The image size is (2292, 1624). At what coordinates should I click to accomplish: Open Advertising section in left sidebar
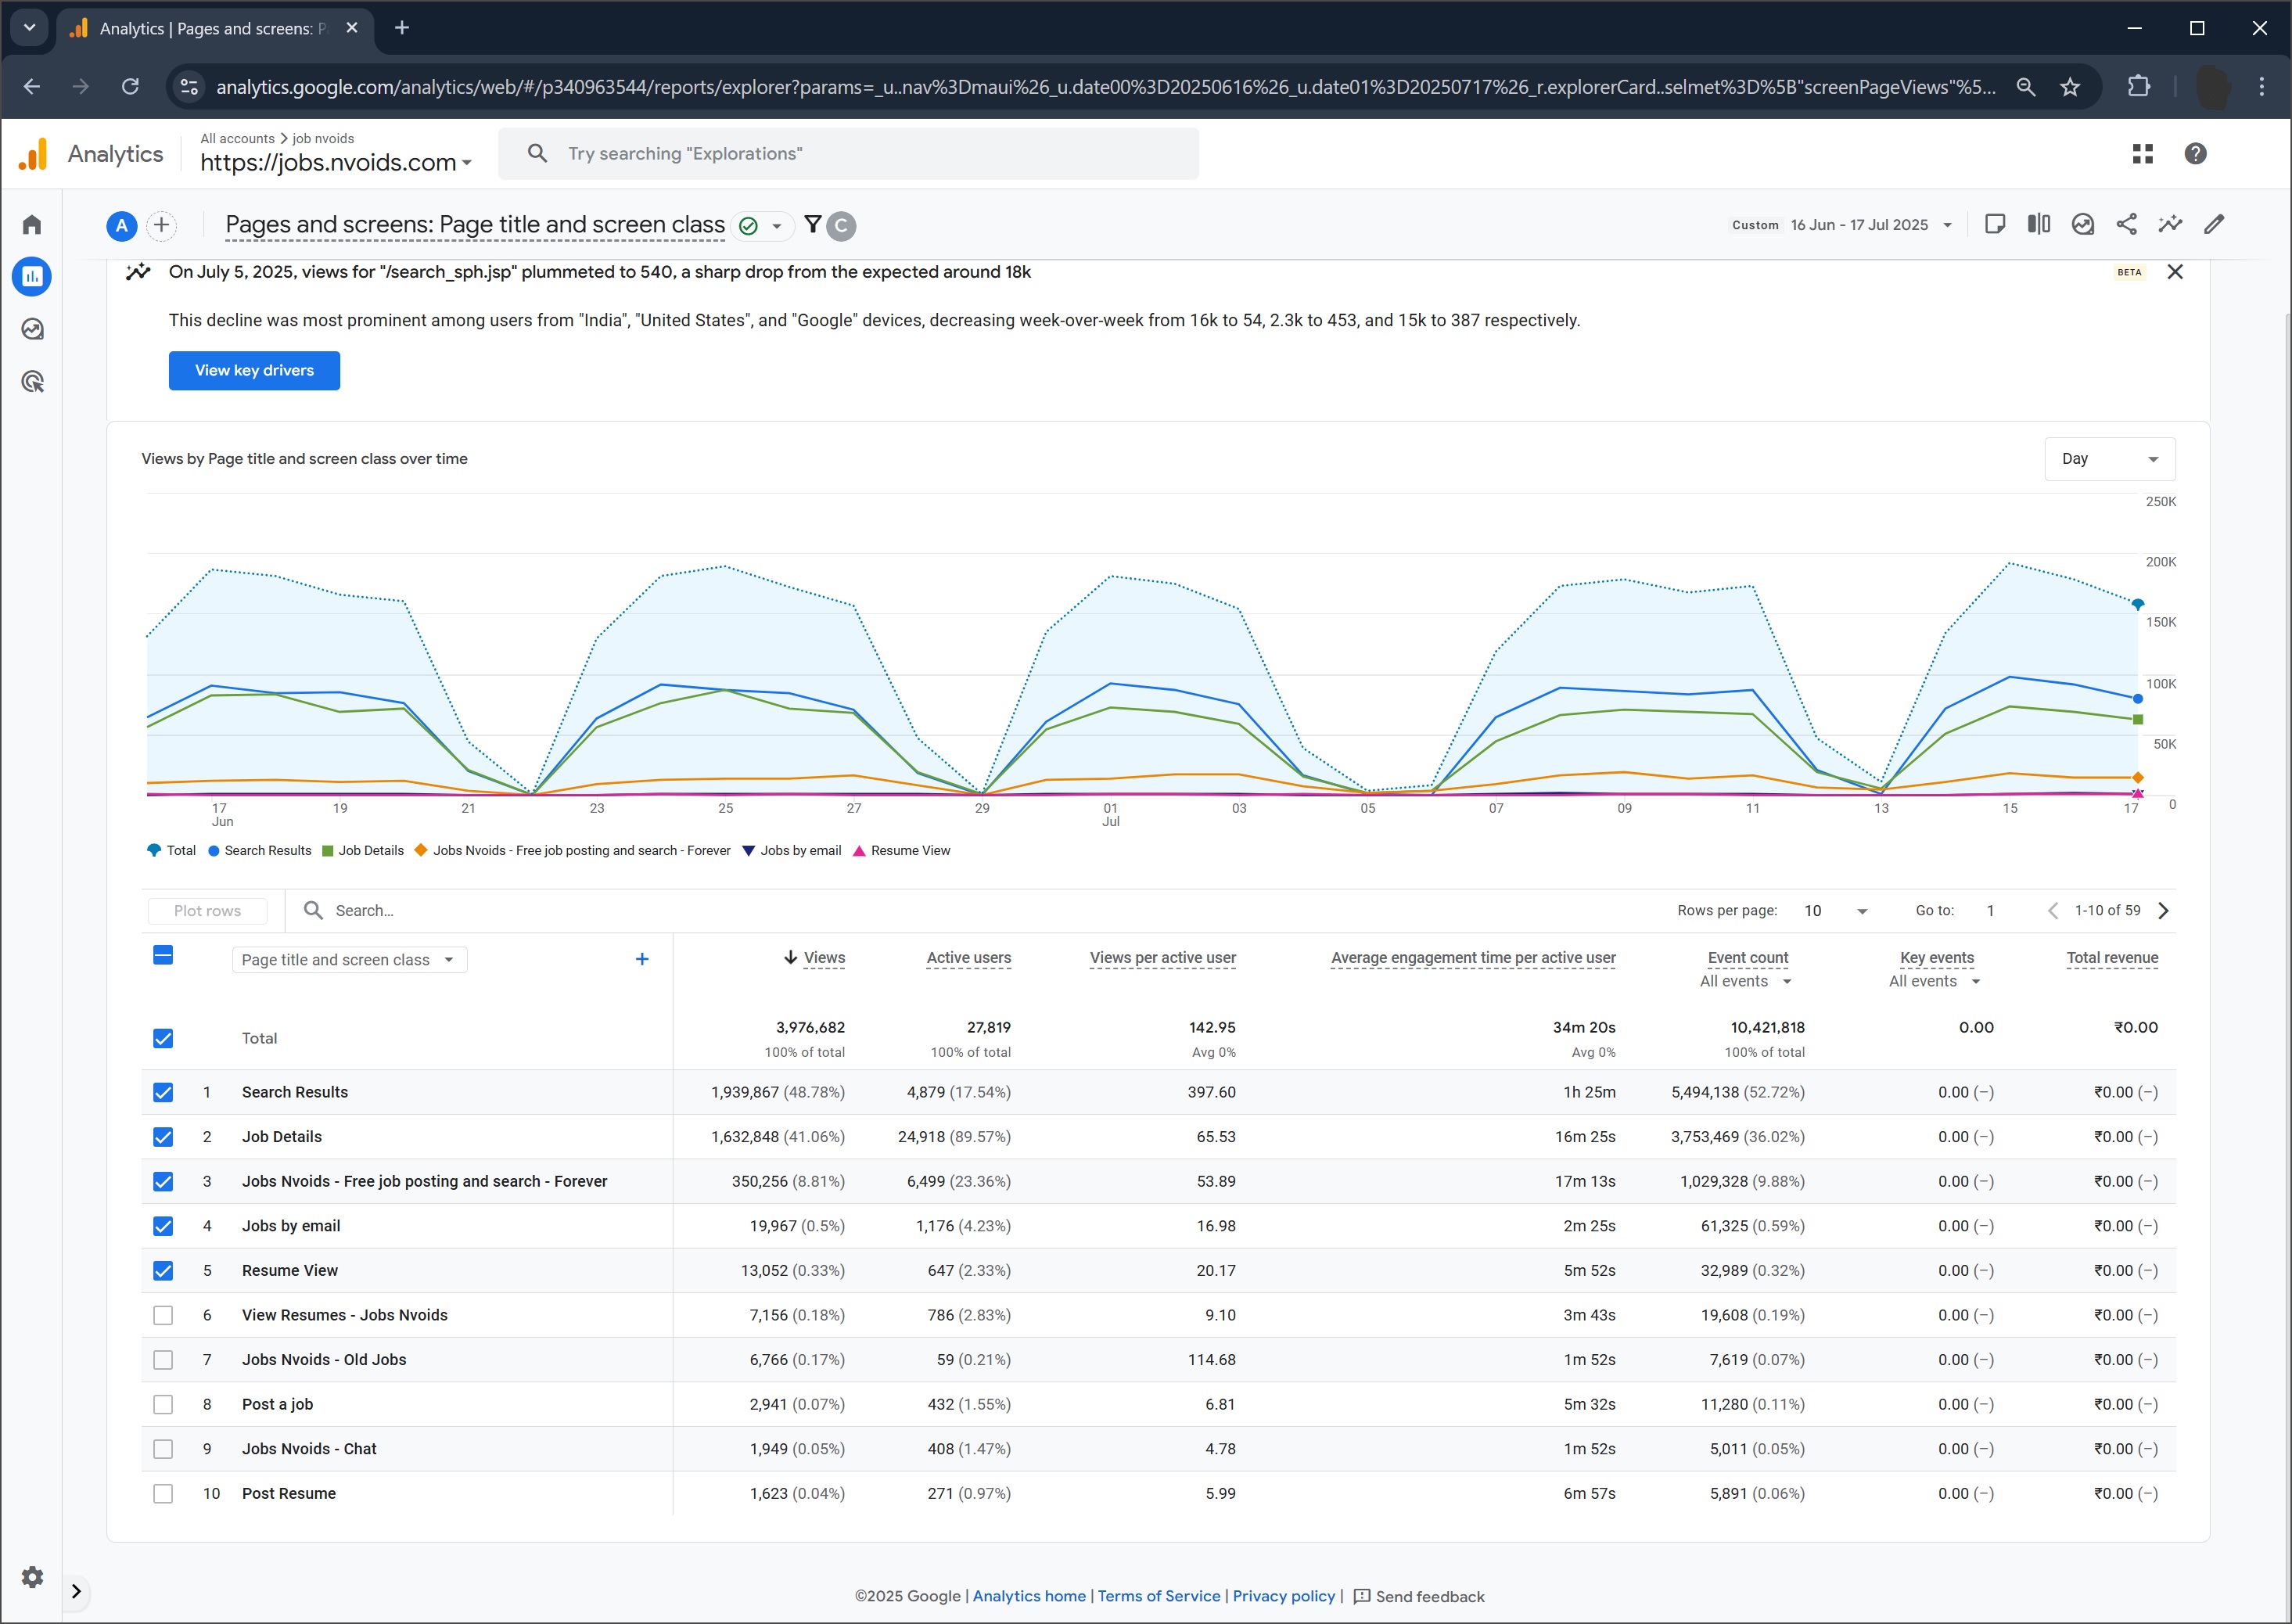coord(32,382)
